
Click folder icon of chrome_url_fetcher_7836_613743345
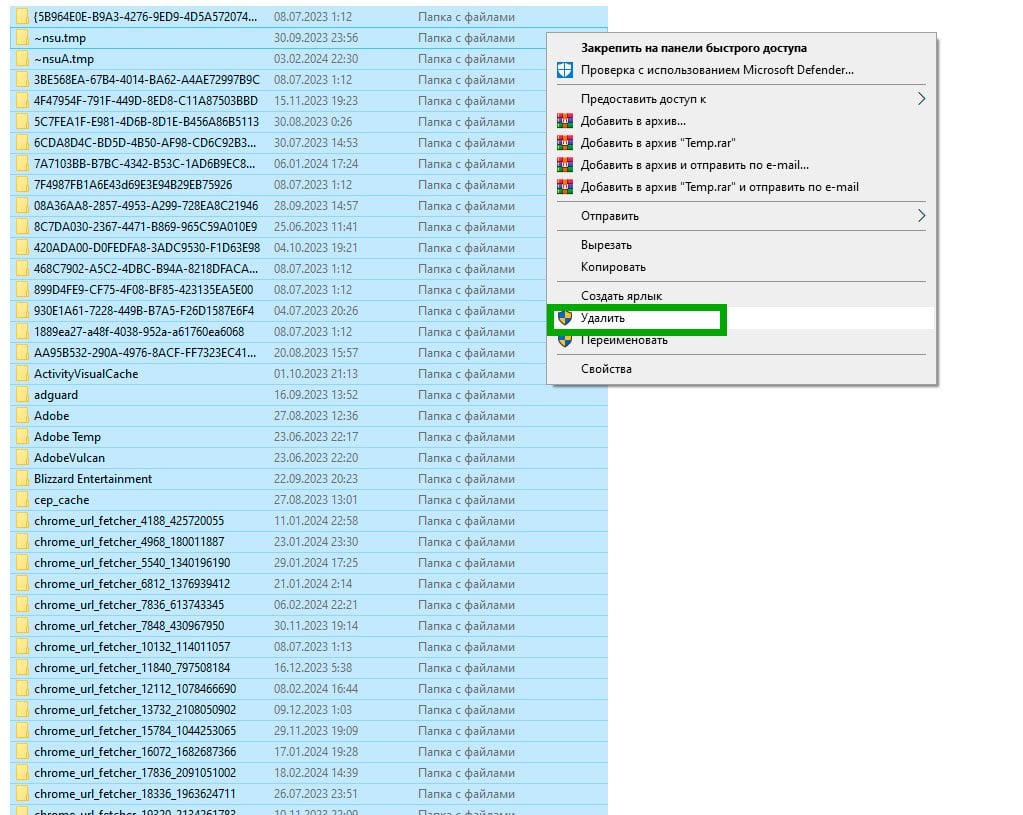pyautogui.click(x=22, y=605)
